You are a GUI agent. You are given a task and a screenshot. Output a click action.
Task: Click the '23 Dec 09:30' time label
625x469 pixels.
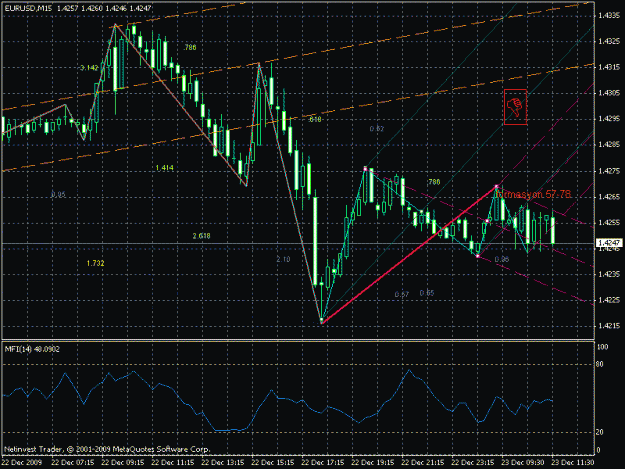click(523, 463)
